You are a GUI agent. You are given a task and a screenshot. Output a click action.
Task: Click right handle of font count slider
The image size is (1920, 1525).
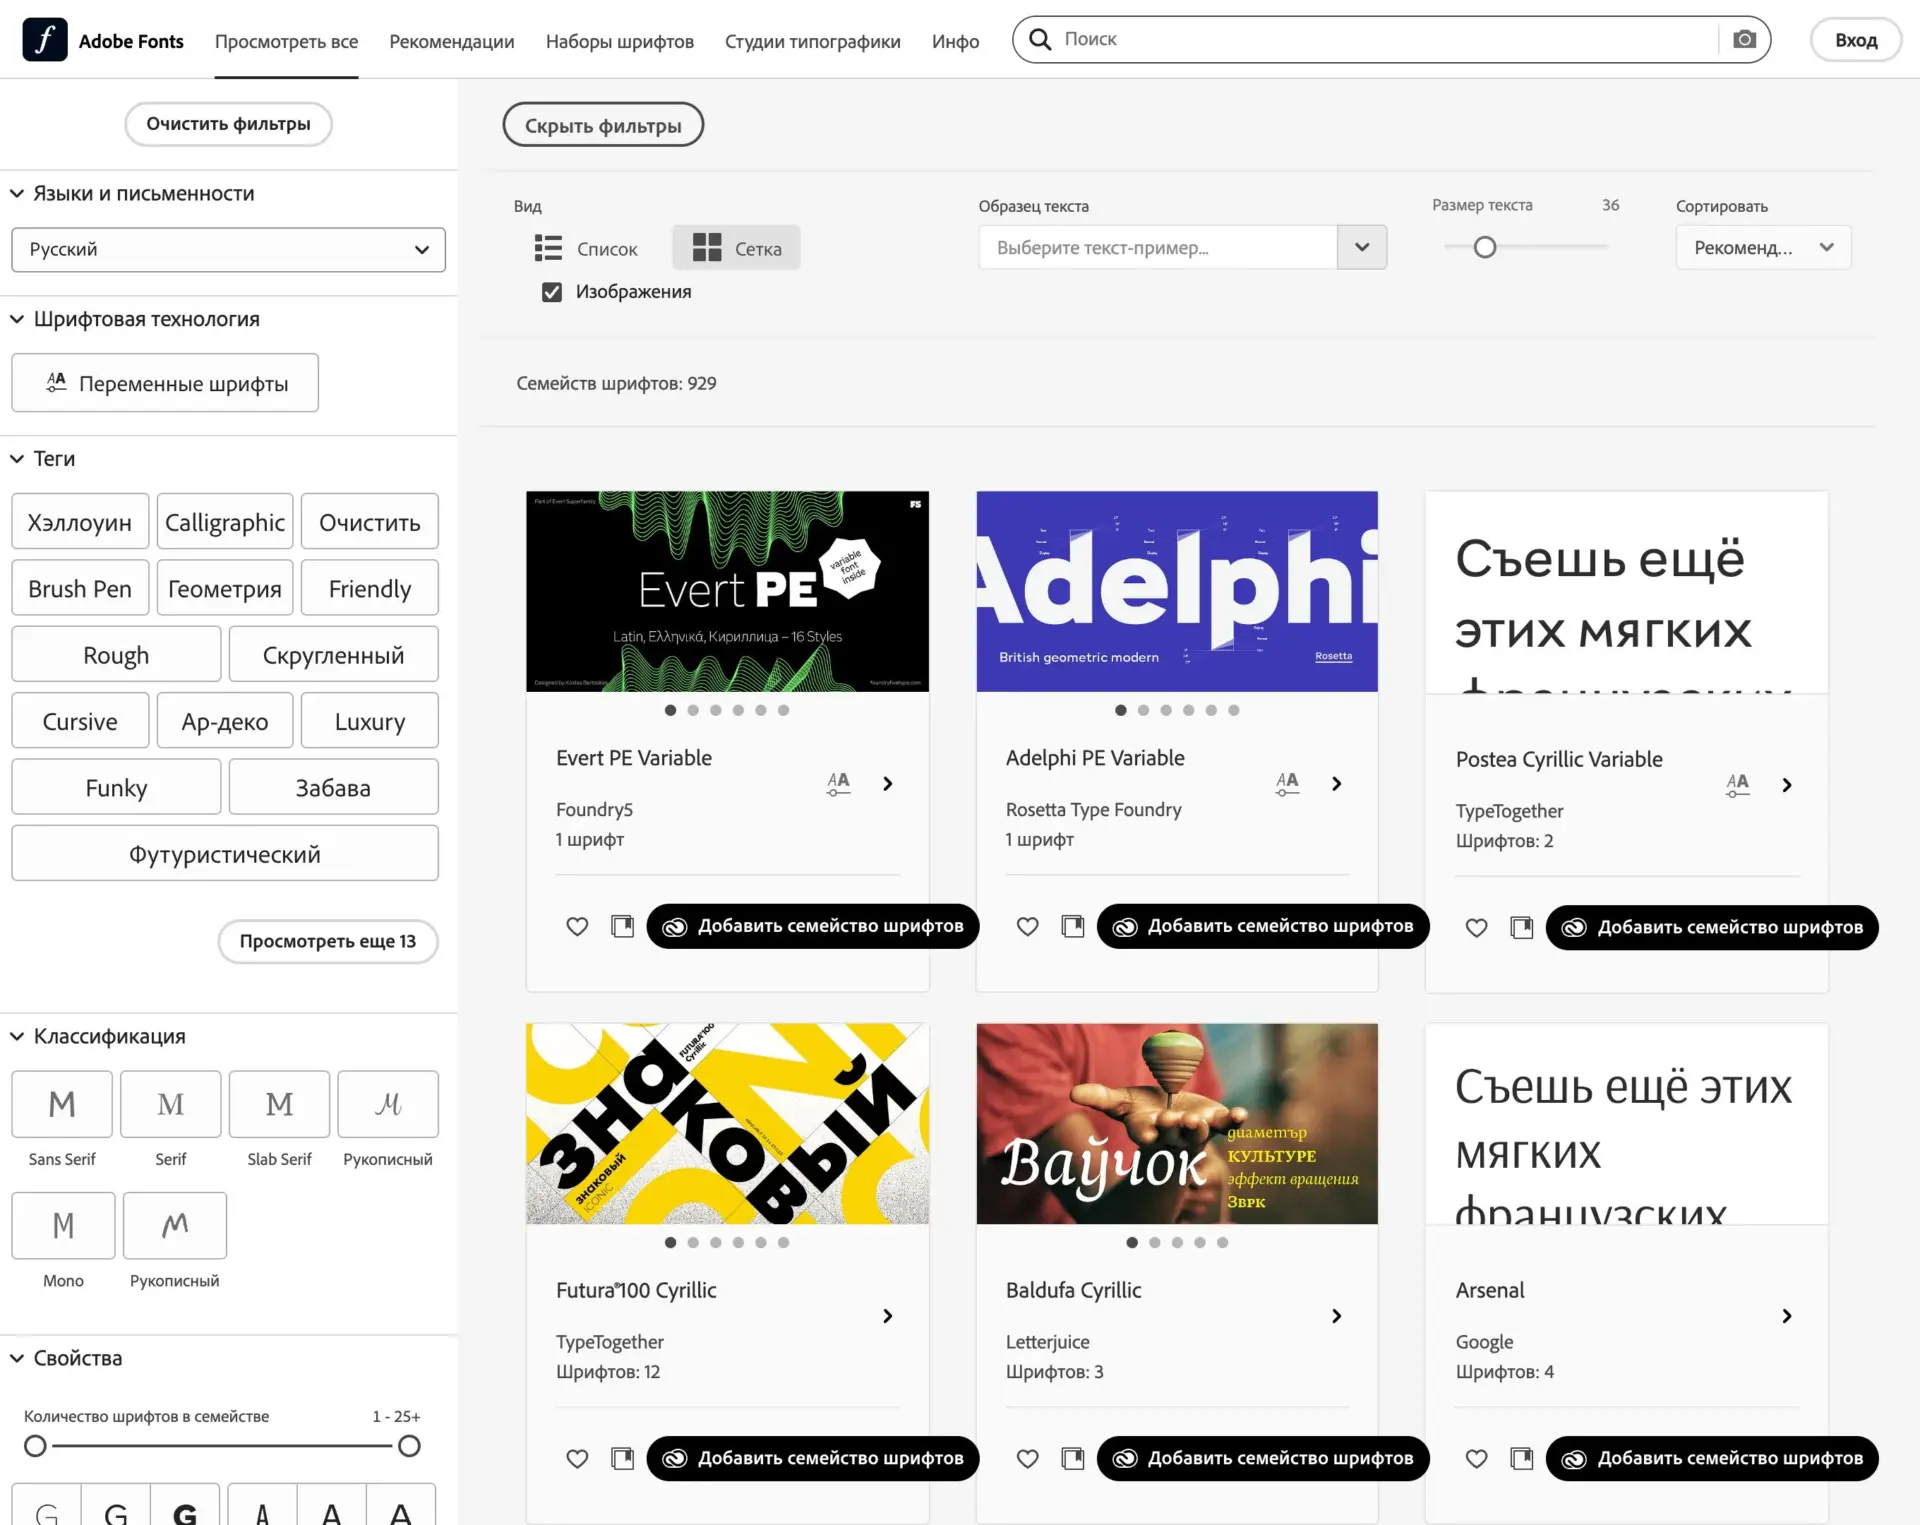pos(409,1446)
